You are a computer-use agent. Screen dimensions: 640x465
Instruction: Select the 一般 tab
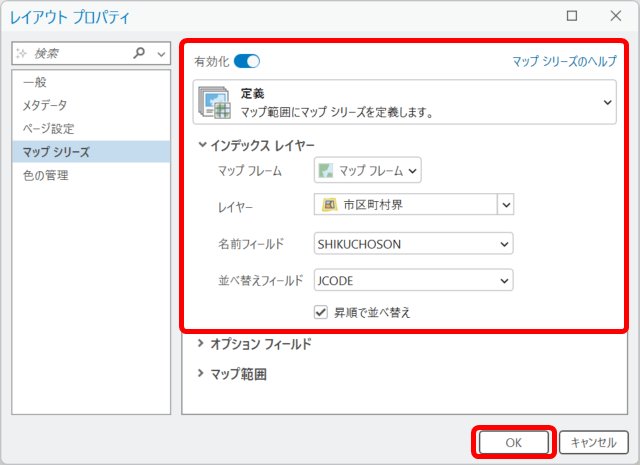click(x=35, y=82)
